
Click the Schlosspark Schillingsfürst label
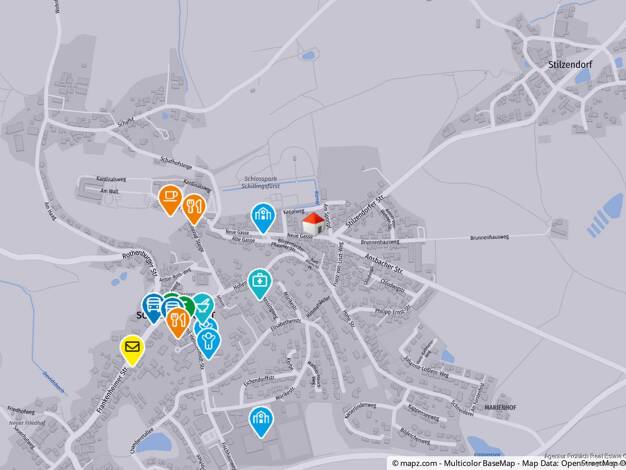click(x=260, y=182)
